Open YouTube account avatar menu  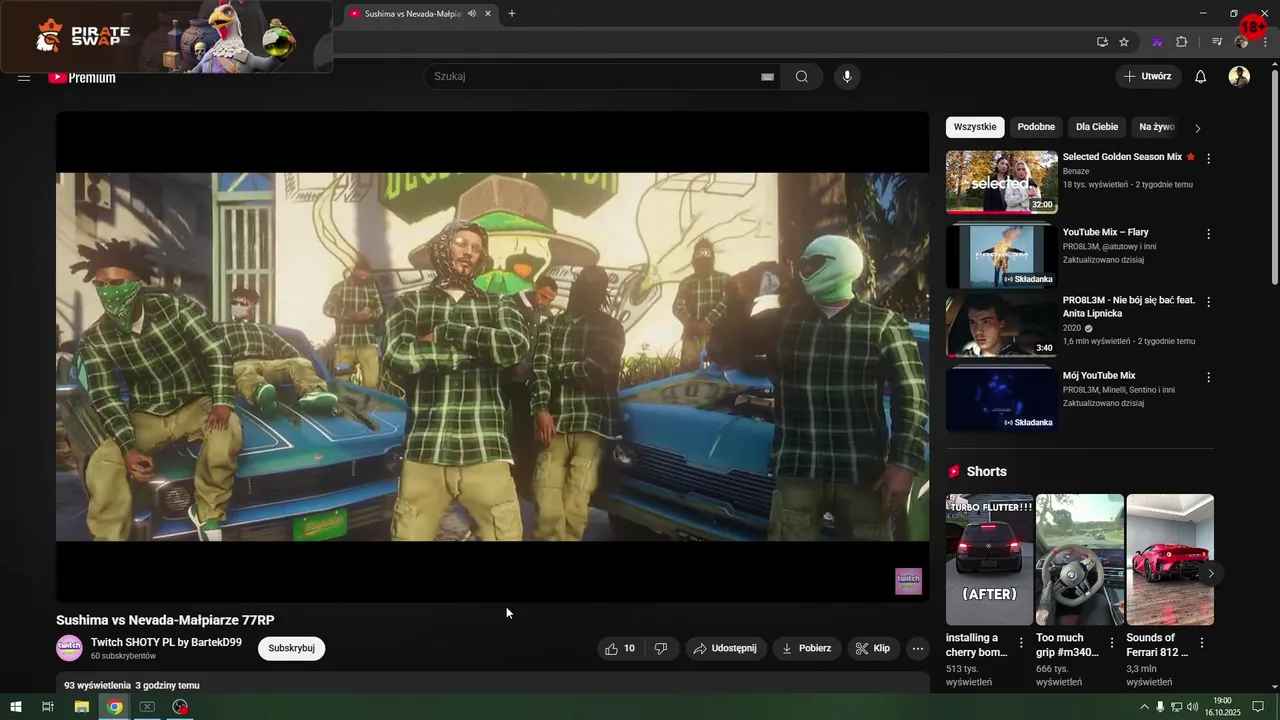click(1239, 77)
